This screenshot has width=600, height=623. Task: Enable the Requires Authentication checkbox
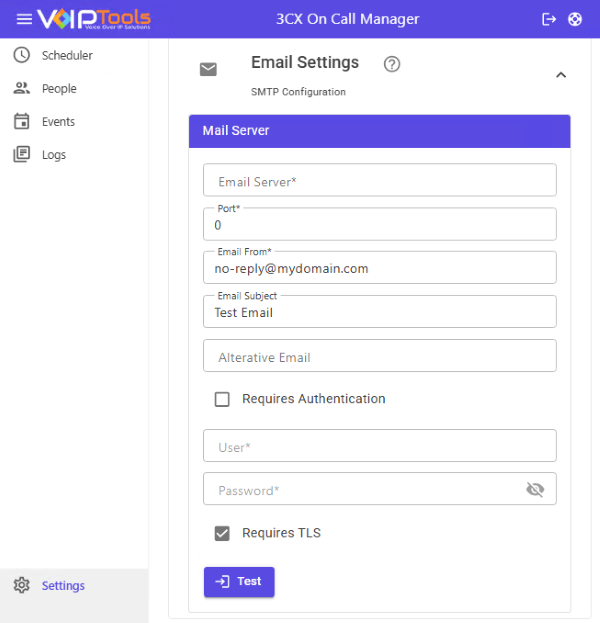[x=222, y=399]
